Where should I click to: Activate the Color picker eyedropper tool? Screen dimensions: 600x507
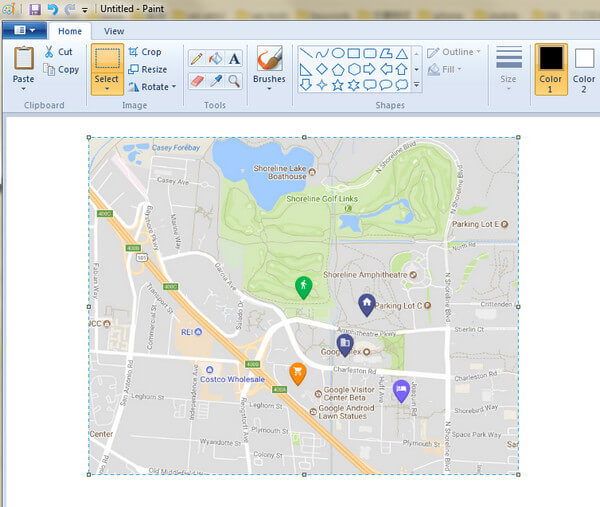215,81
